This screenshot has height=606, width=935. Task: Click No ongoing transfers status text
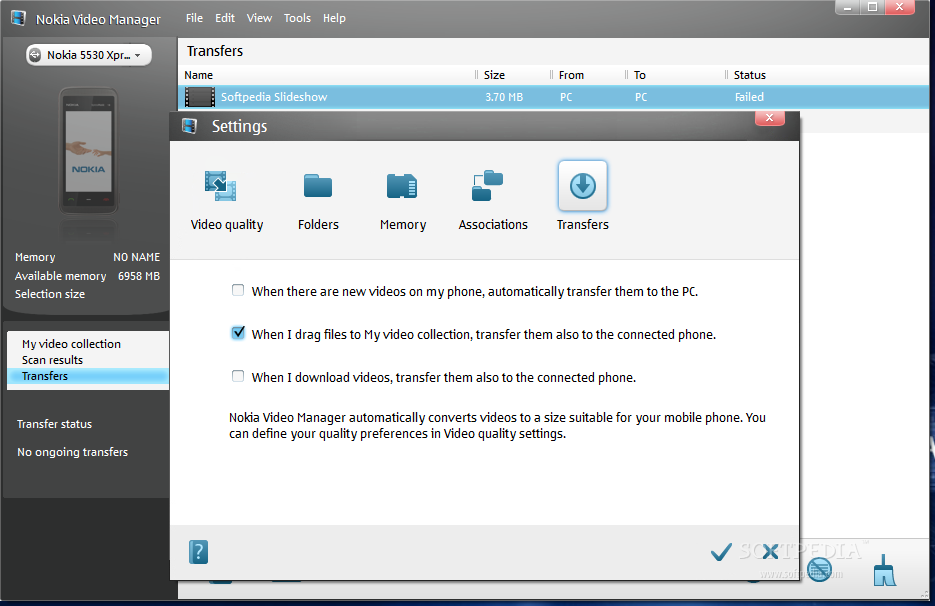73,452
